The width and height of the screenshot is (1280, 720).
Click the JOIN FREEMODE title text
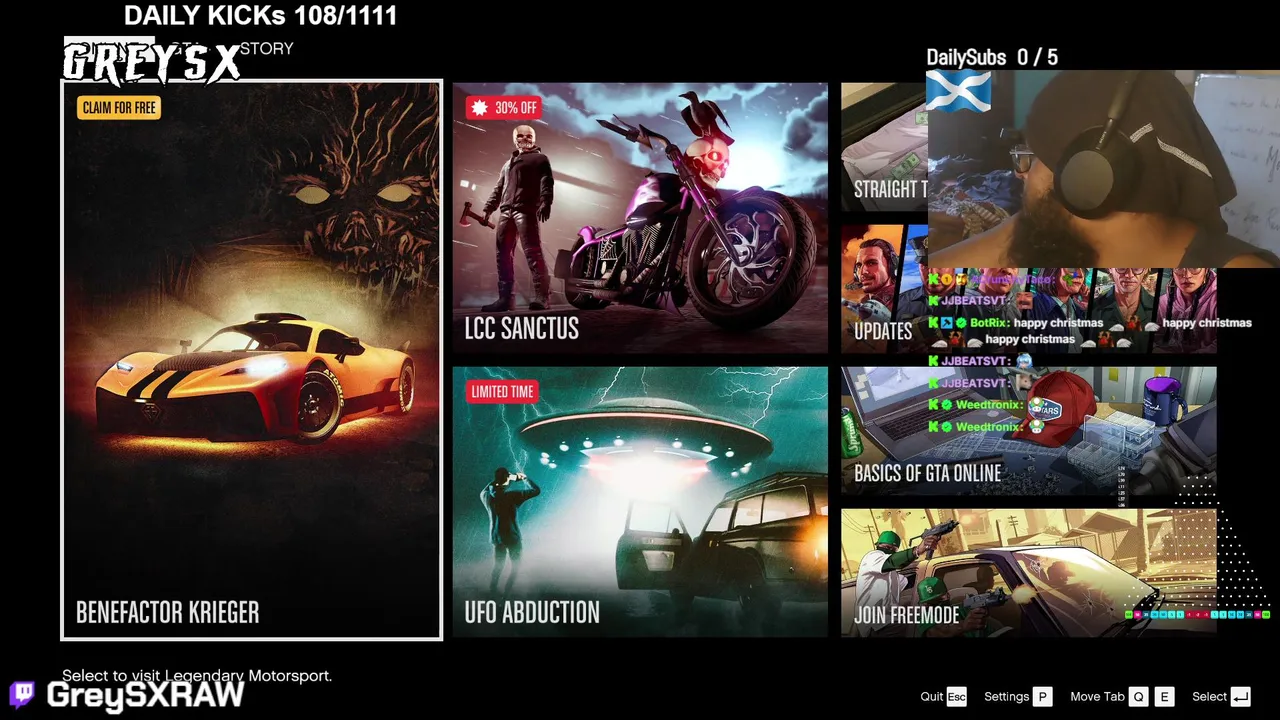tap(907, 614)
